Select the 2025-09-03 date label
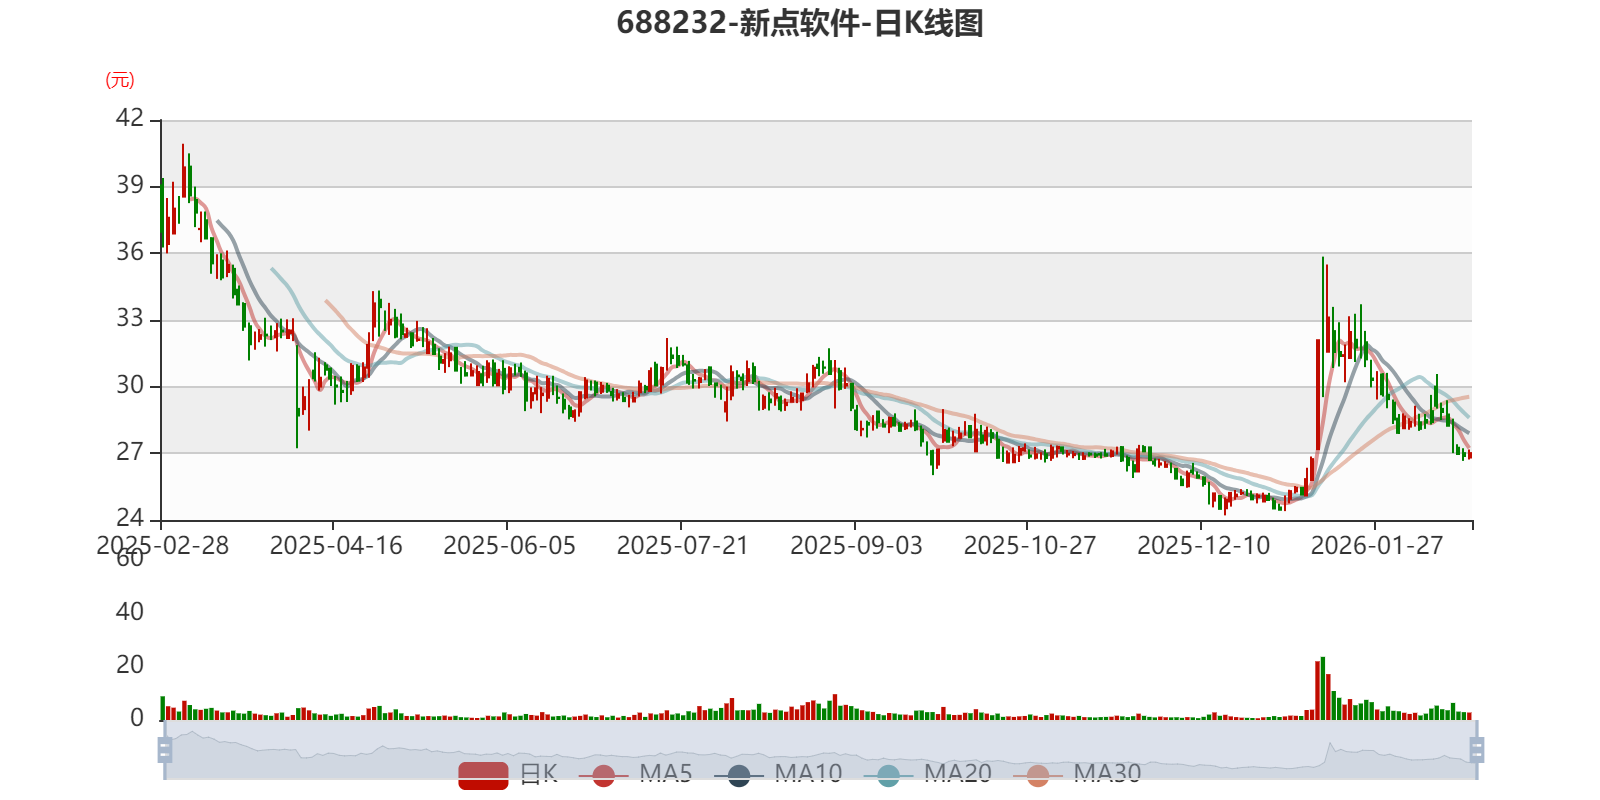Image resolution: width=1600 pixels, height=800 pixels. tap(857, 546)
